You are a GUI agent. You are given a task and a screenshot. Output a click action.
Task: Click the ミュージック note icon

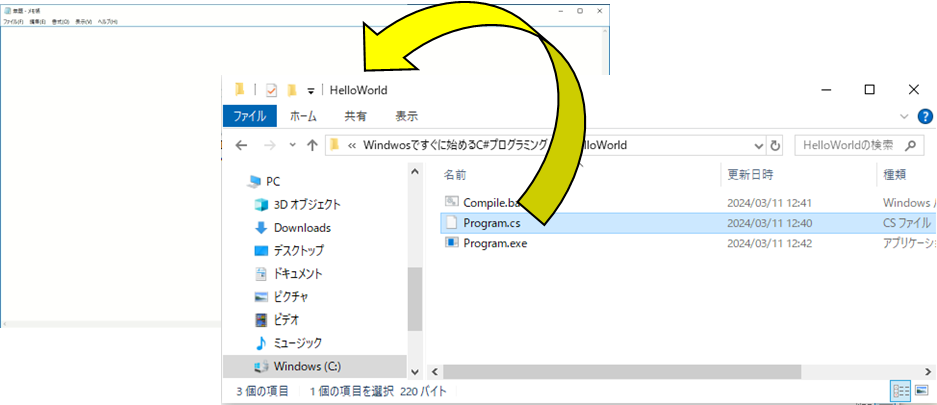tap(261, 343)
